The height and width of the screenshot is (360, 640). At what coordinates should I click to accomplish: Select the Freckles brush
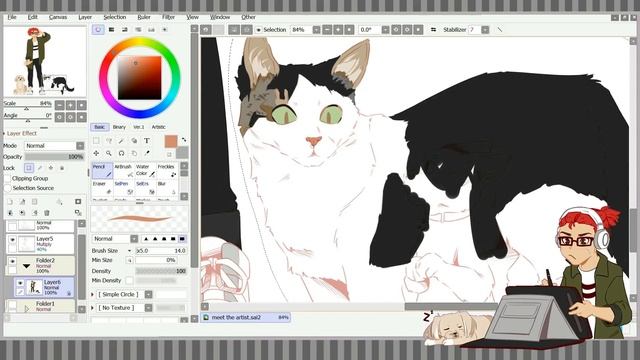tap(167, 171)
